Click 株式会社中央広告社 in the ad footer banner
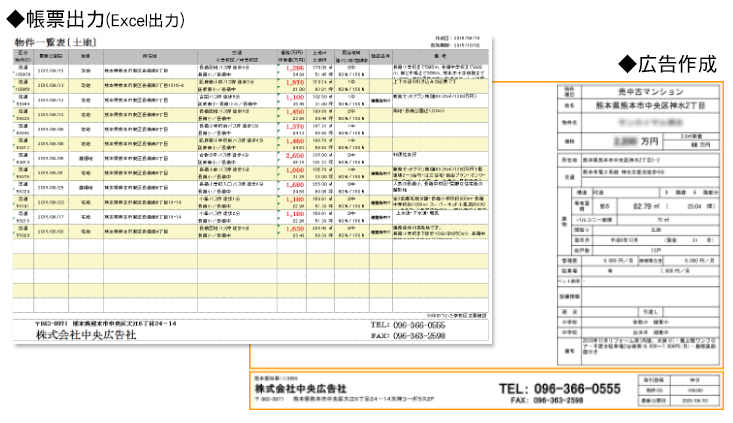Image resolution: width=733 pixels, height=423 pixels. [301, 389]
